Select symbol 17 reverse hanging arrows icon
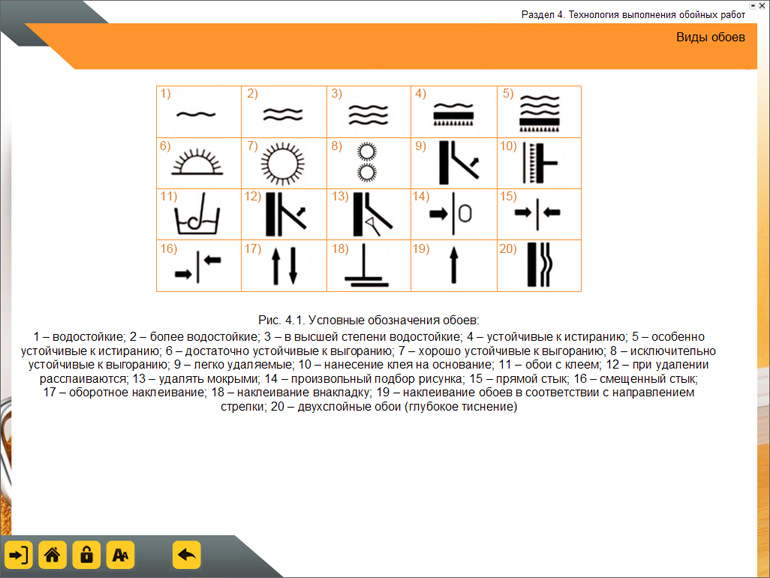Screen dimensions: 770x578 pos(284,266)
